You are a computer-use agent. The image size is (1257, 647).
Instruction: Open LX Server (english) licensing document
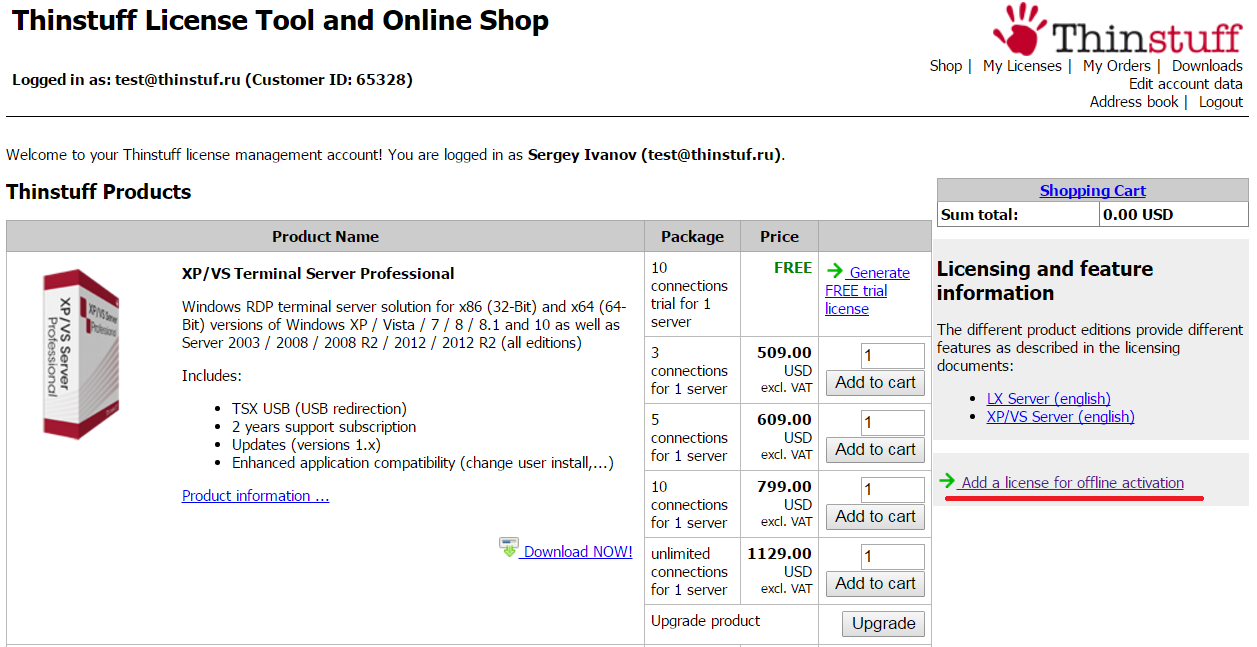(1049, 399)
